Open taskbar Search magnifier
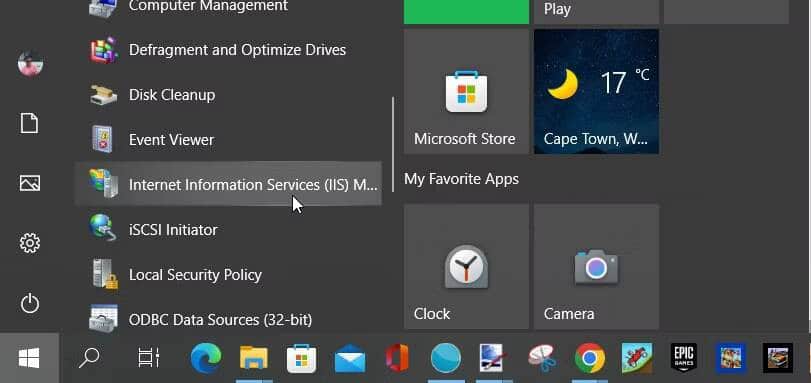The width and height of the screenshot is (811, 383). click(x=89, y=358)
